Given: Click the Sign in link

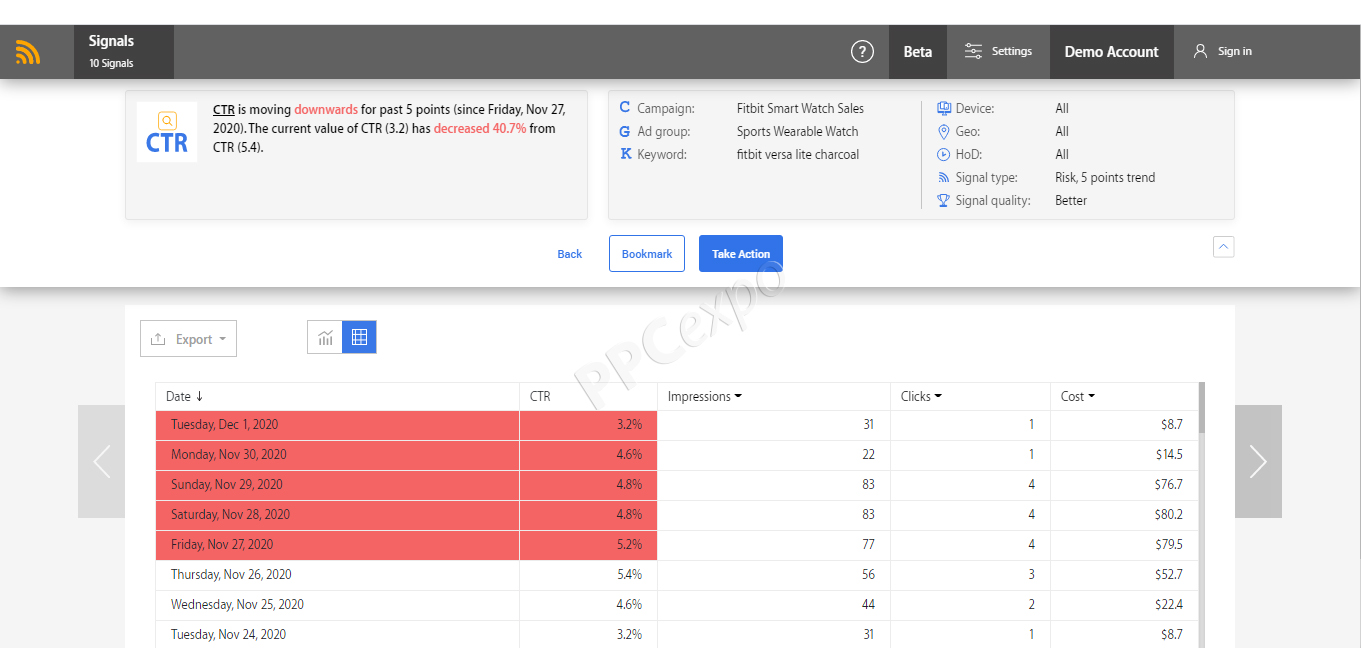Looking at the screenshot, I should [1235, 51].
